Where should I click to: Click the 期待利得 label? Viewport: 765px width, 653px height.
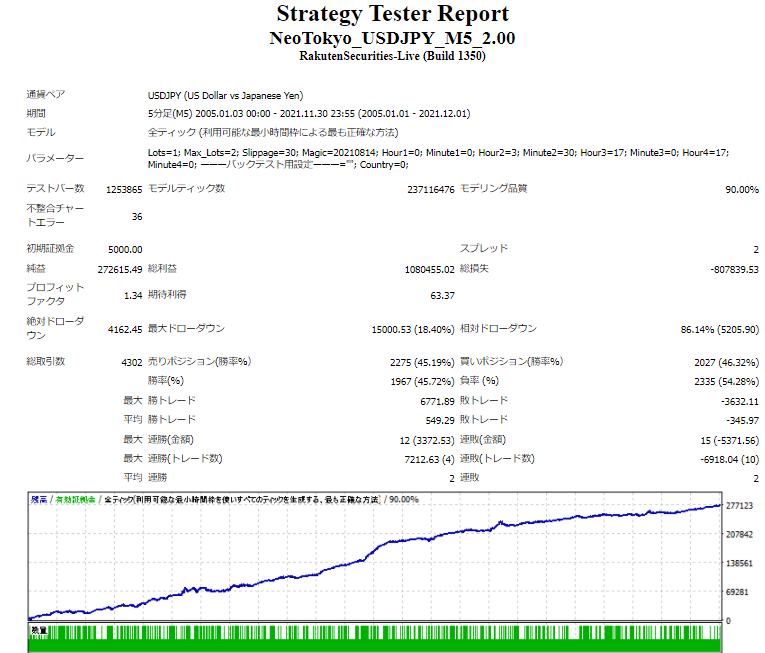[167, 295]
